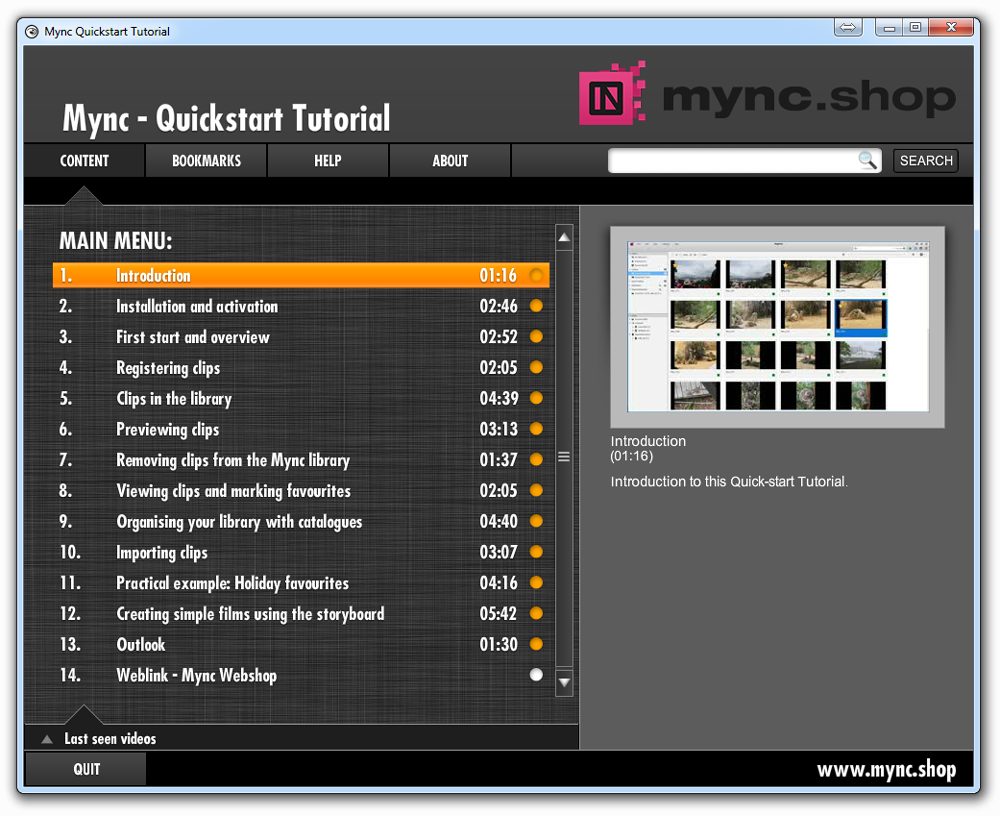The image size is (1000, 816).
Task: Click the orange dot next to Previewing clips
Action: [x=536, y=429]
